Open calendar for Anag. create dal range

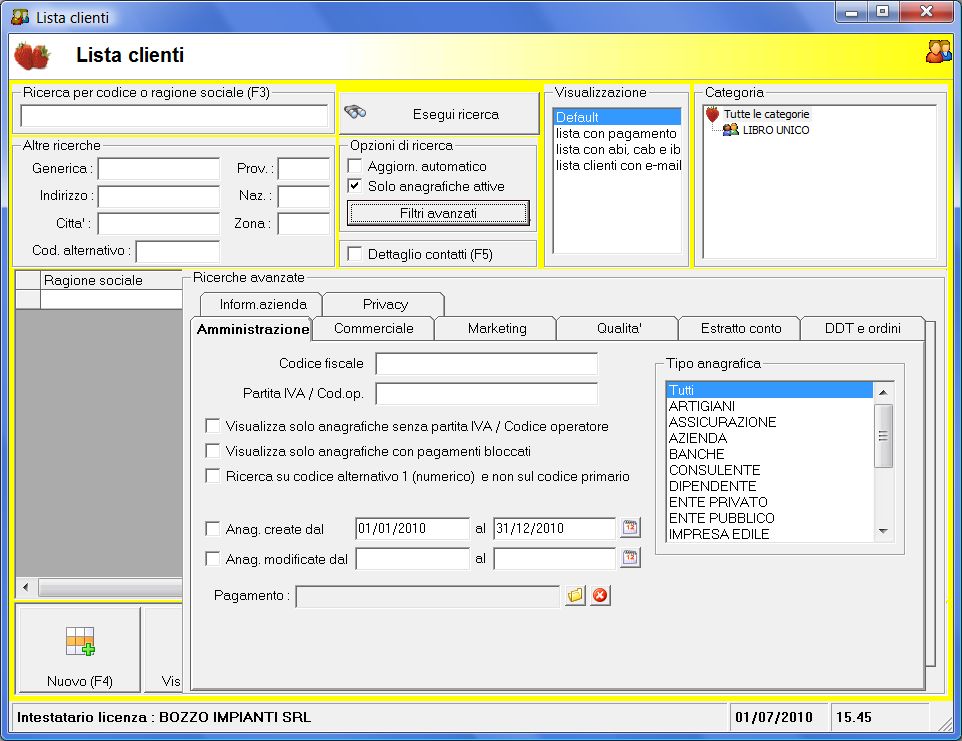[x=630, y=528]
